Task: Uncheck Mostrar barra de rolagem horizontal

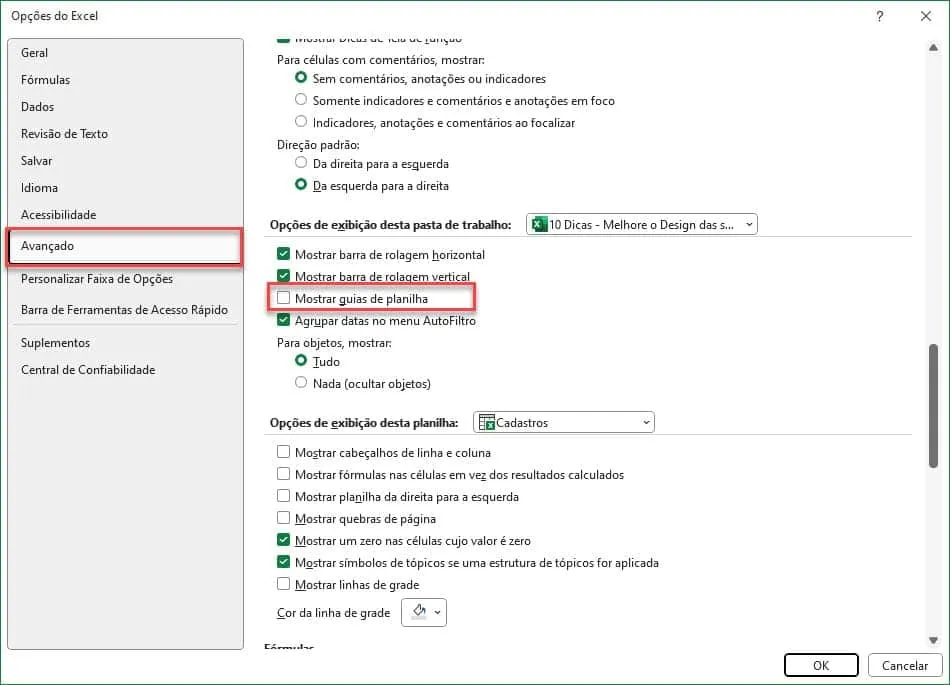Action: click(x=283, y=254)
